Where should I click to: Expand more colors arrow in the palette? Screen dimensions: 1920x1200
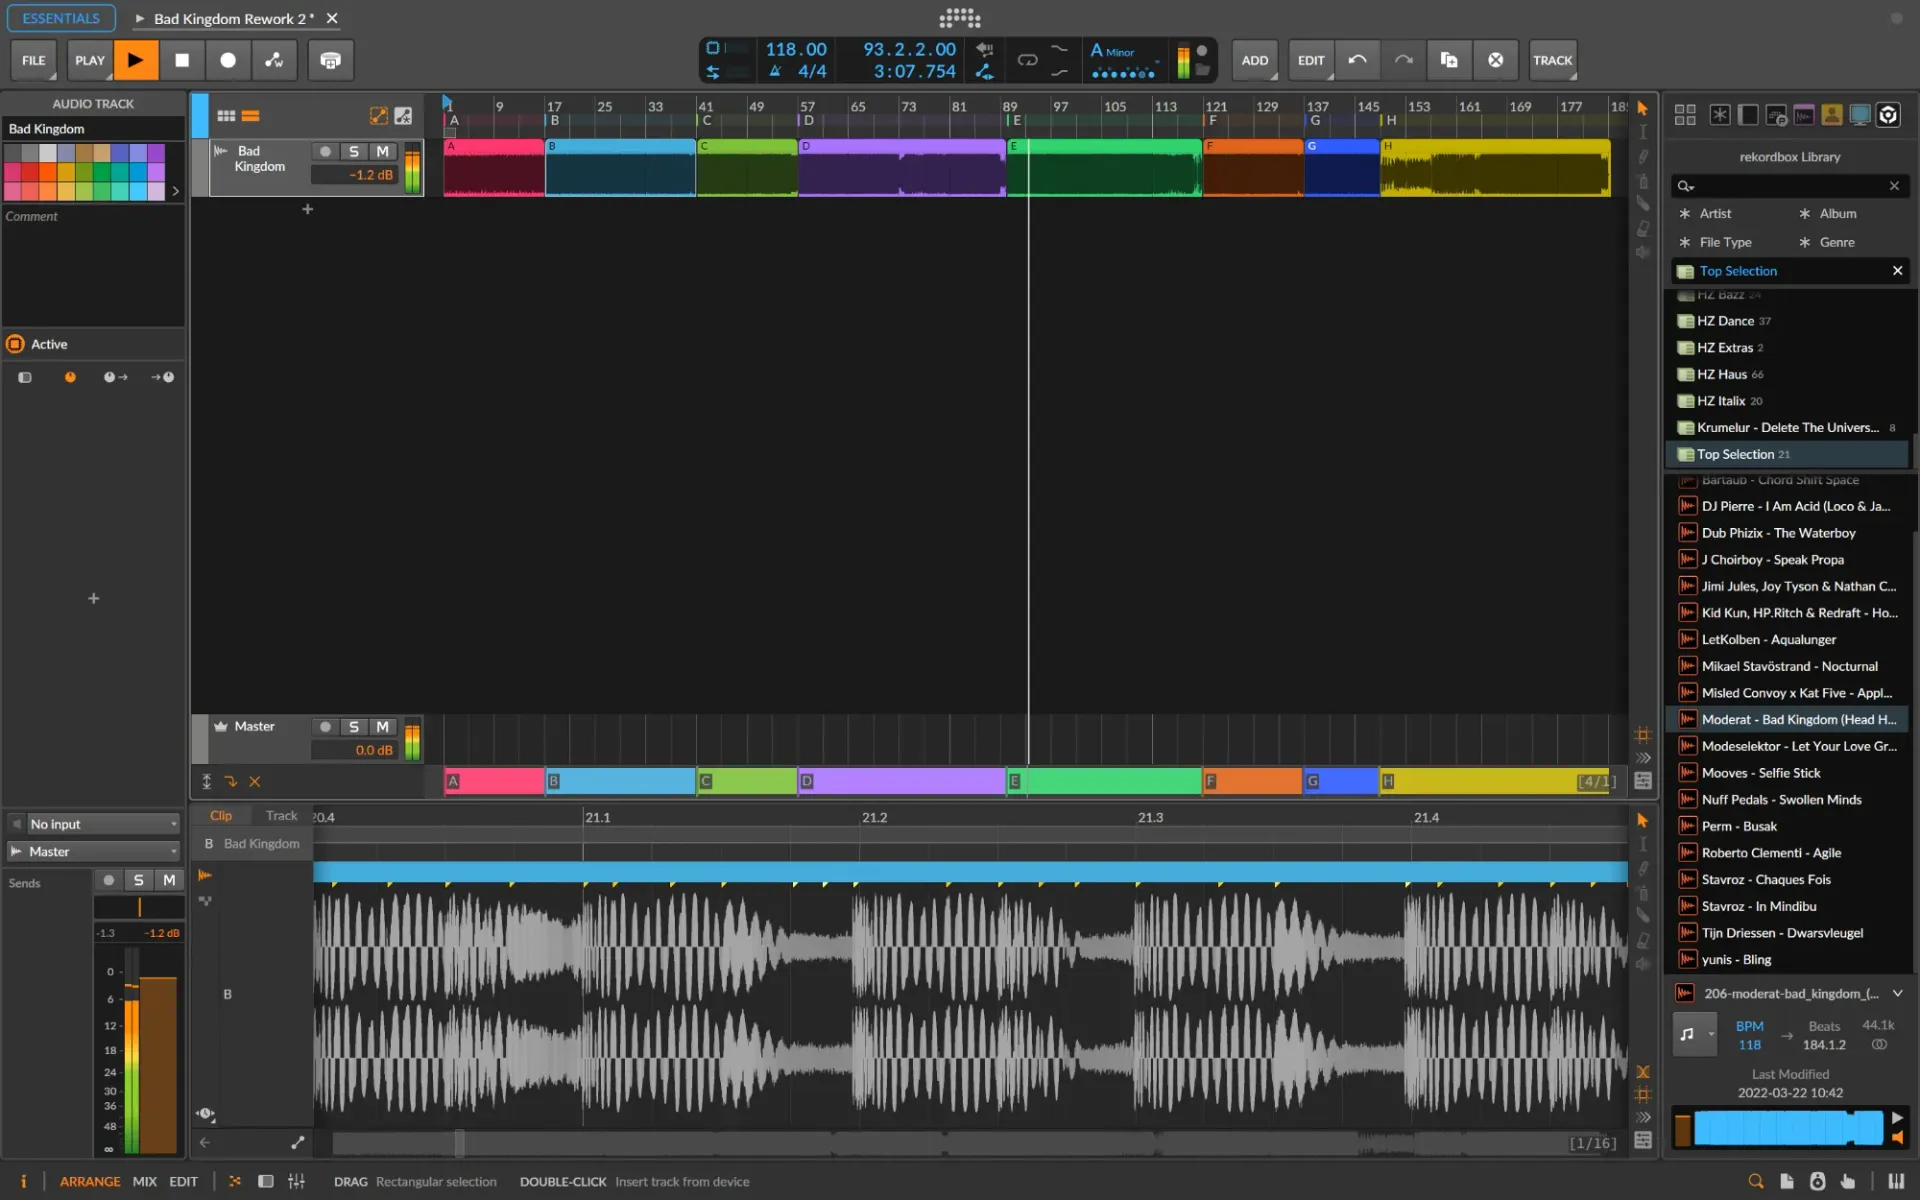175,190
